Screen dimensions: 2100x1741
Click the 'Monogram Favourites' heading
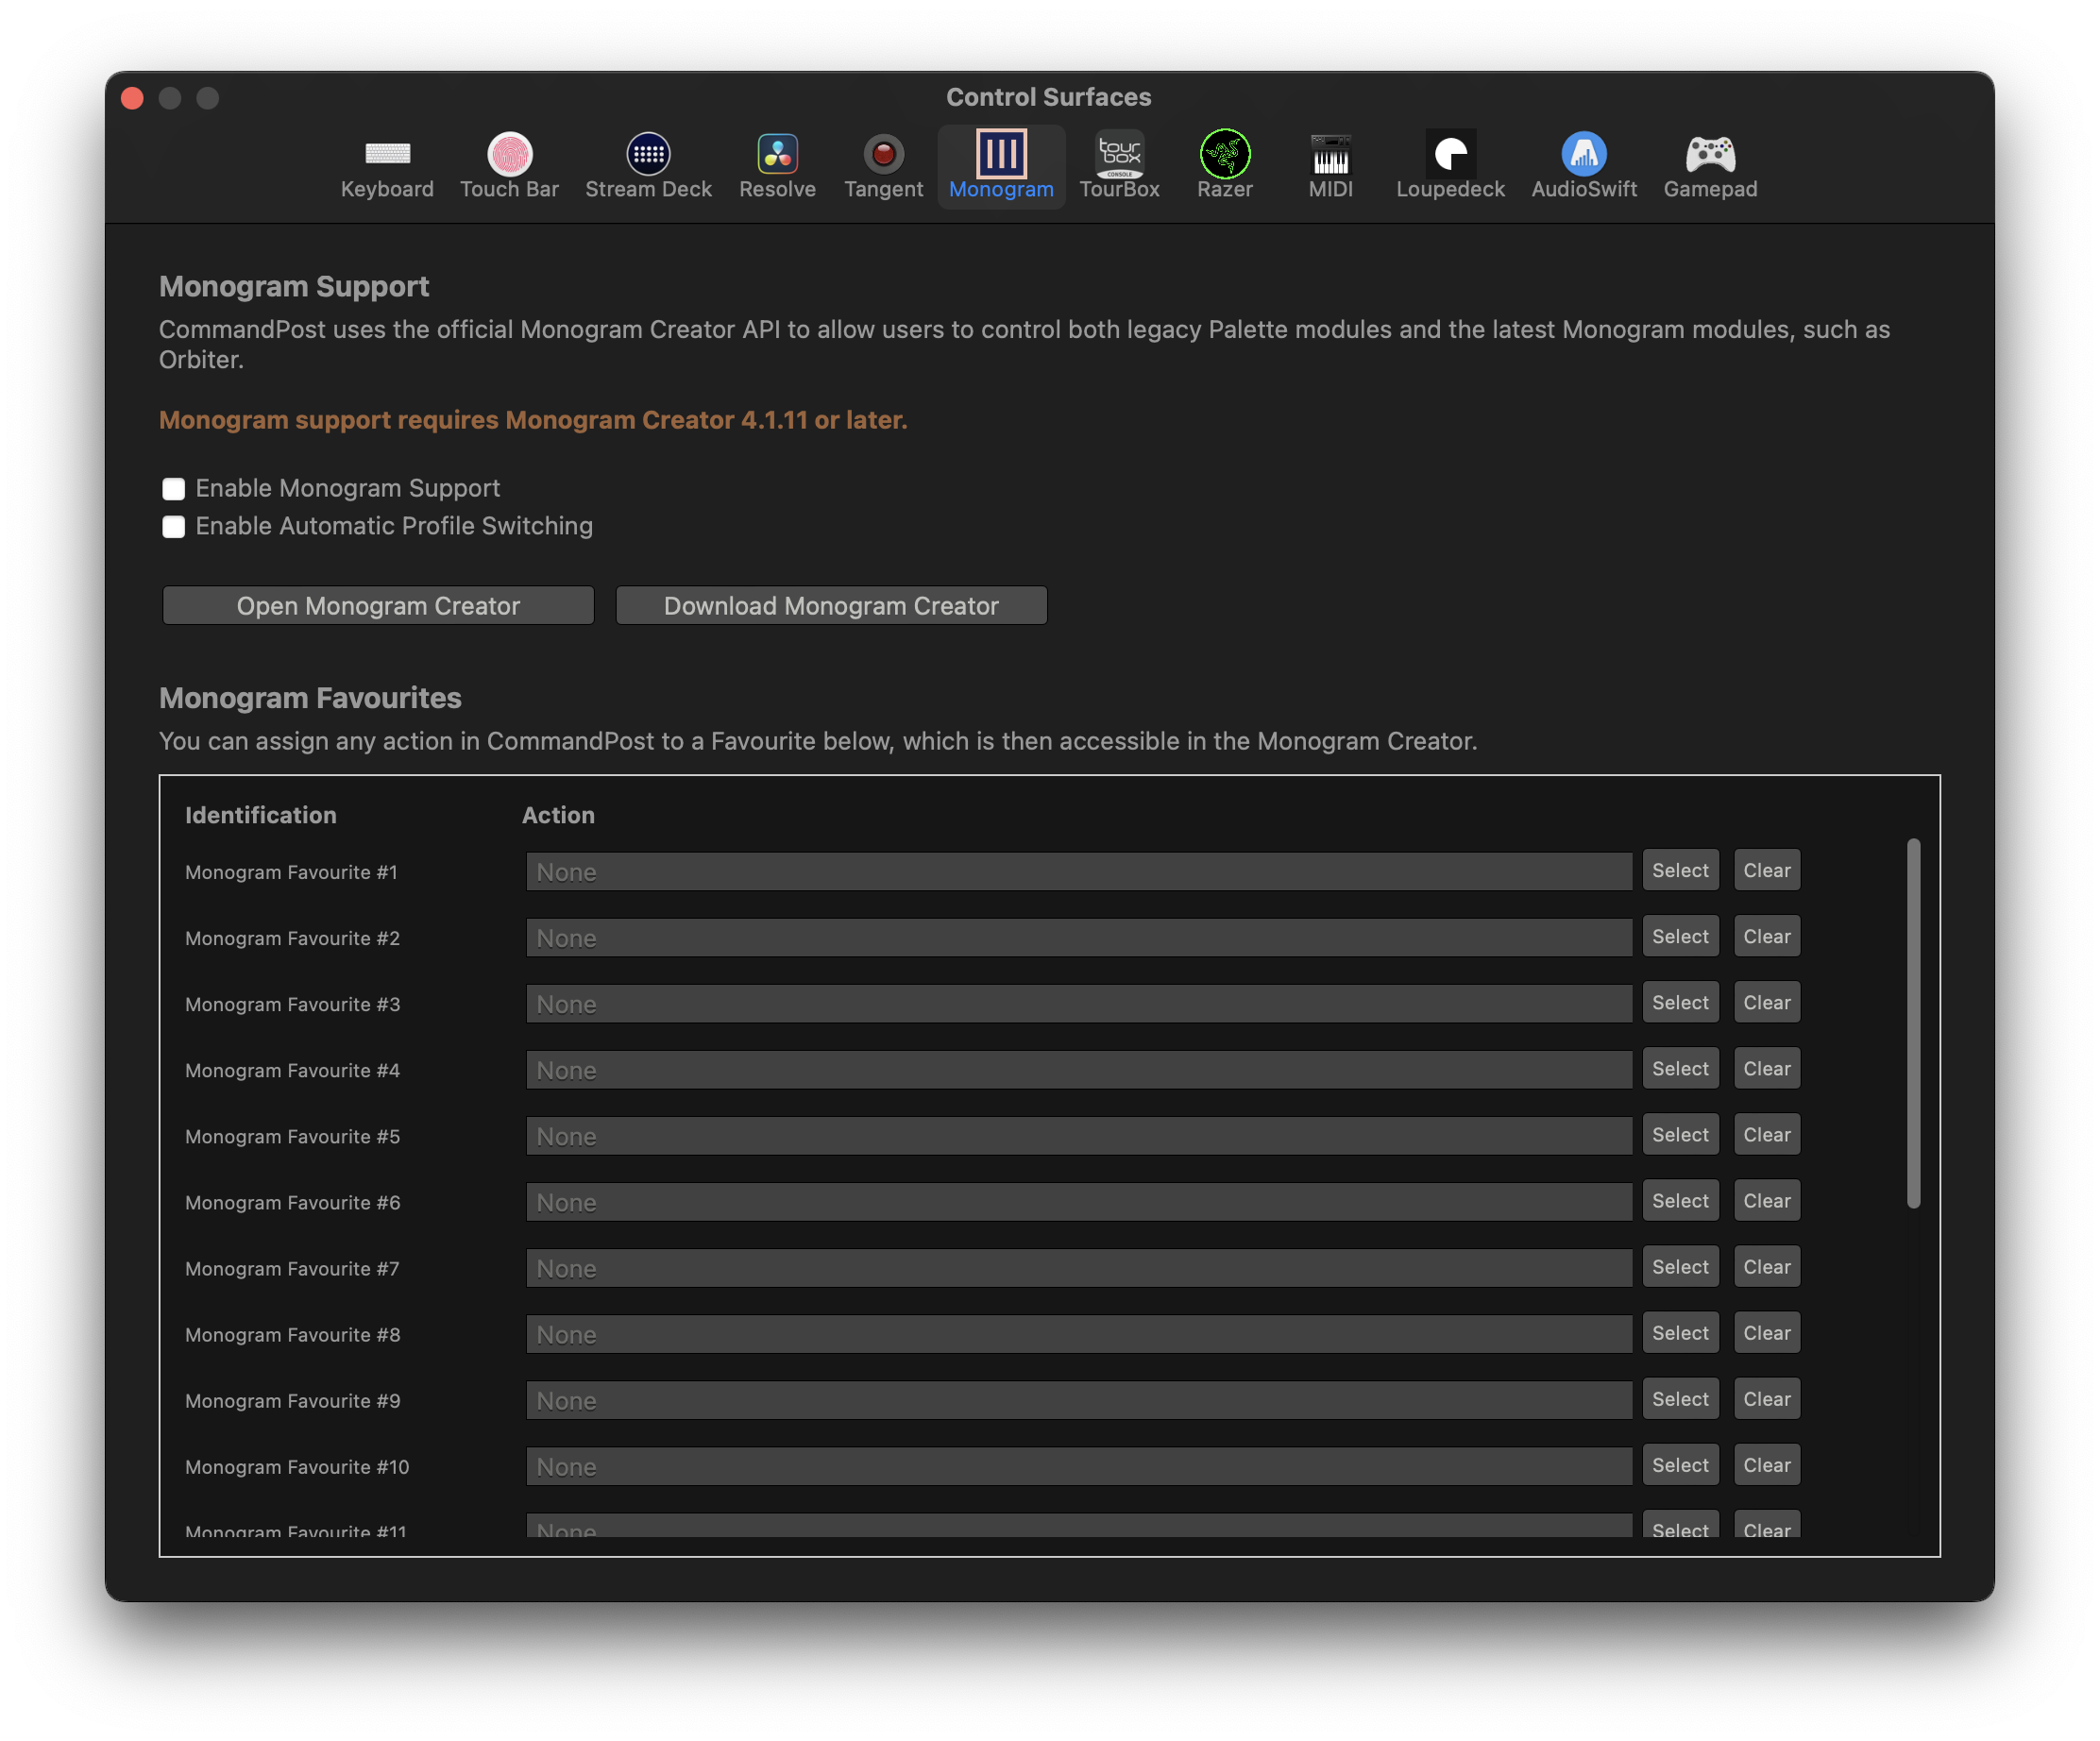pos(310,697)
